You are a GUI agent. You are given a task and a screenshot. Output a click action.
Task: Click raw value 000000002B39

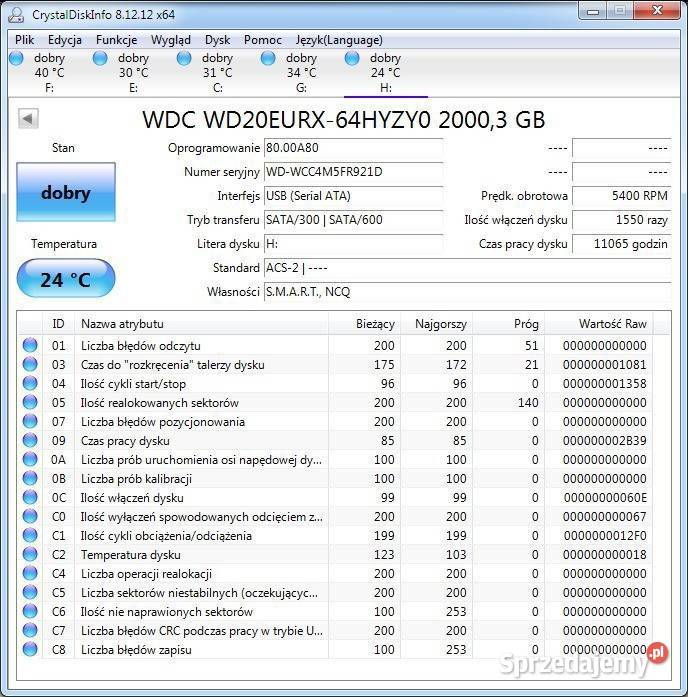point(604,441)
